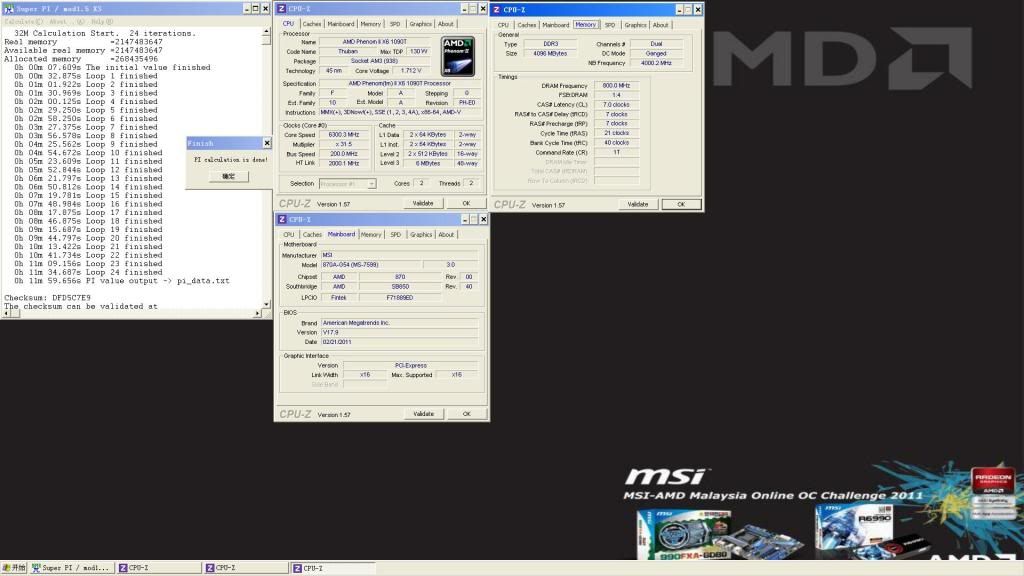This screenshot has height=576, width=1024.
Task: Open the SPD tab in Memory window
Action: (610, 25)
